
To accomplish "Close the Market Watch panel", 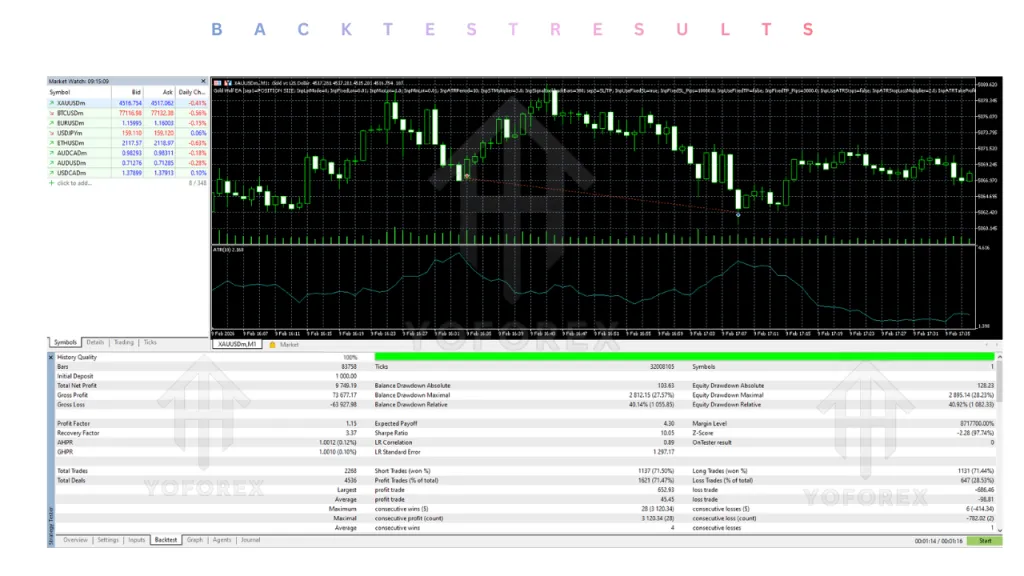I will point(203,82).
